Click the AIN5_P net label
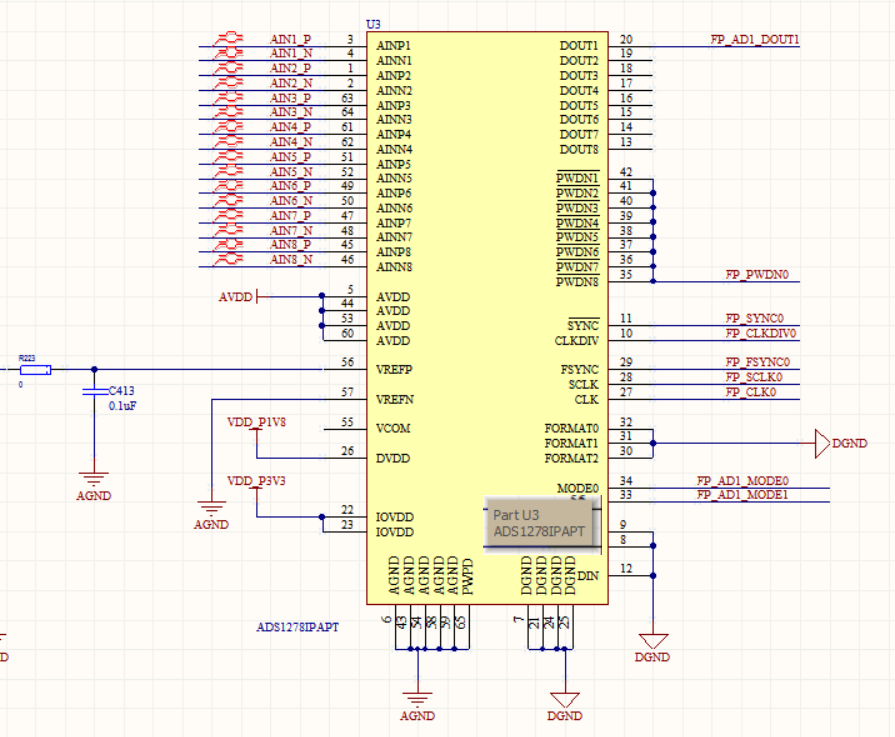Viewport: 895px width, 737px height. [291, 157]
